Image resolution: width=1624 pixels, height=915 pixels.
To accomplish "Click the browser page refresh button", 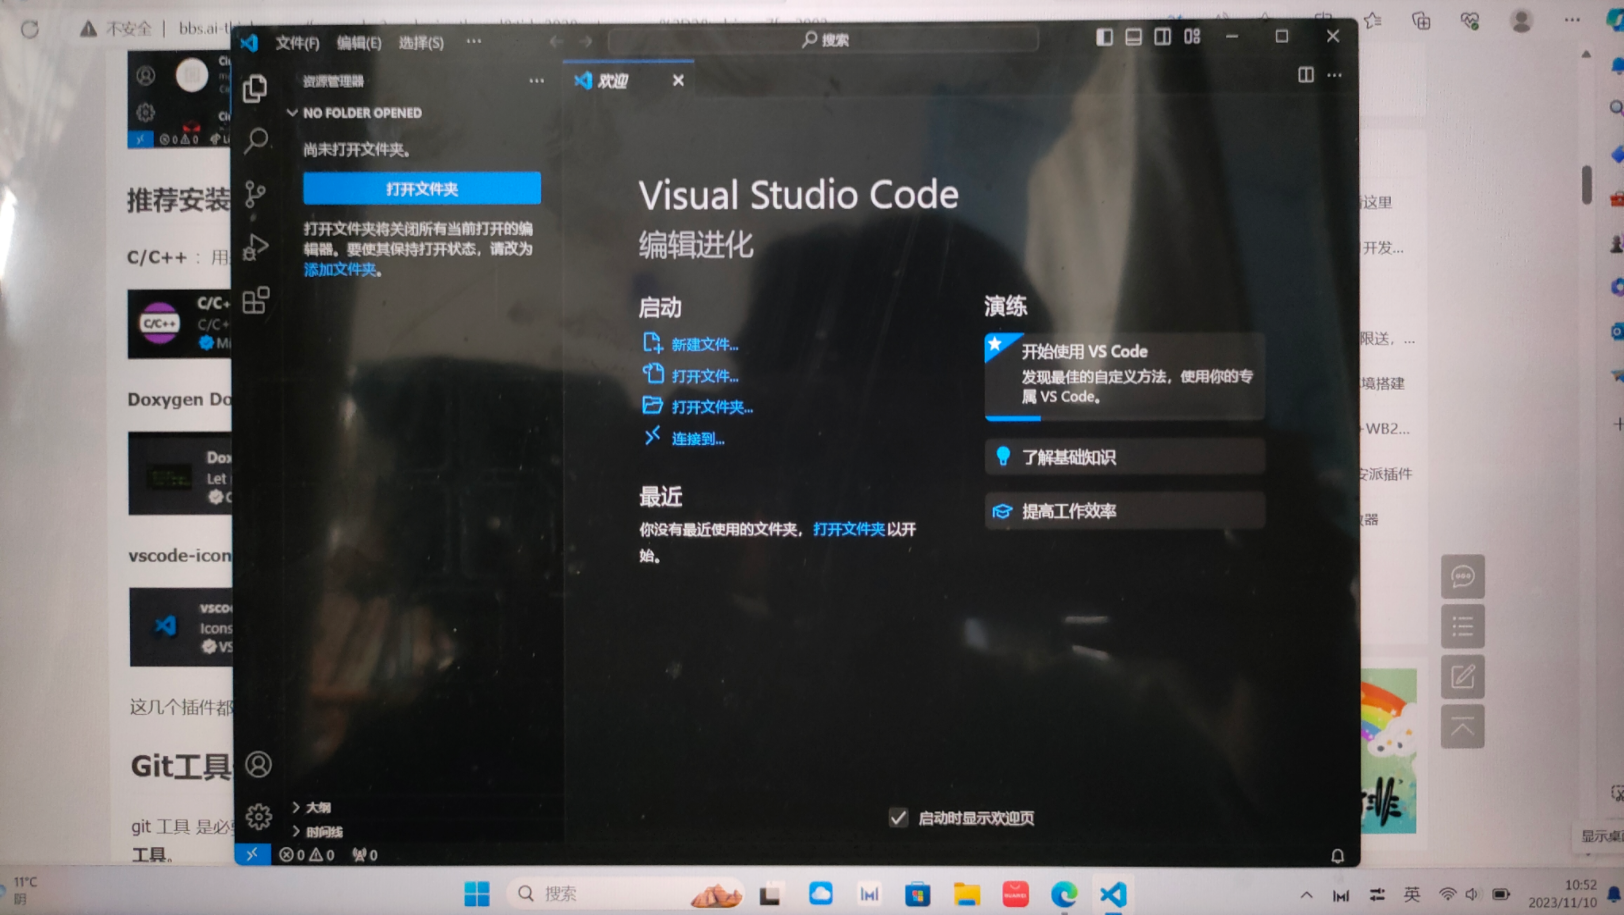I will point(30,29).
